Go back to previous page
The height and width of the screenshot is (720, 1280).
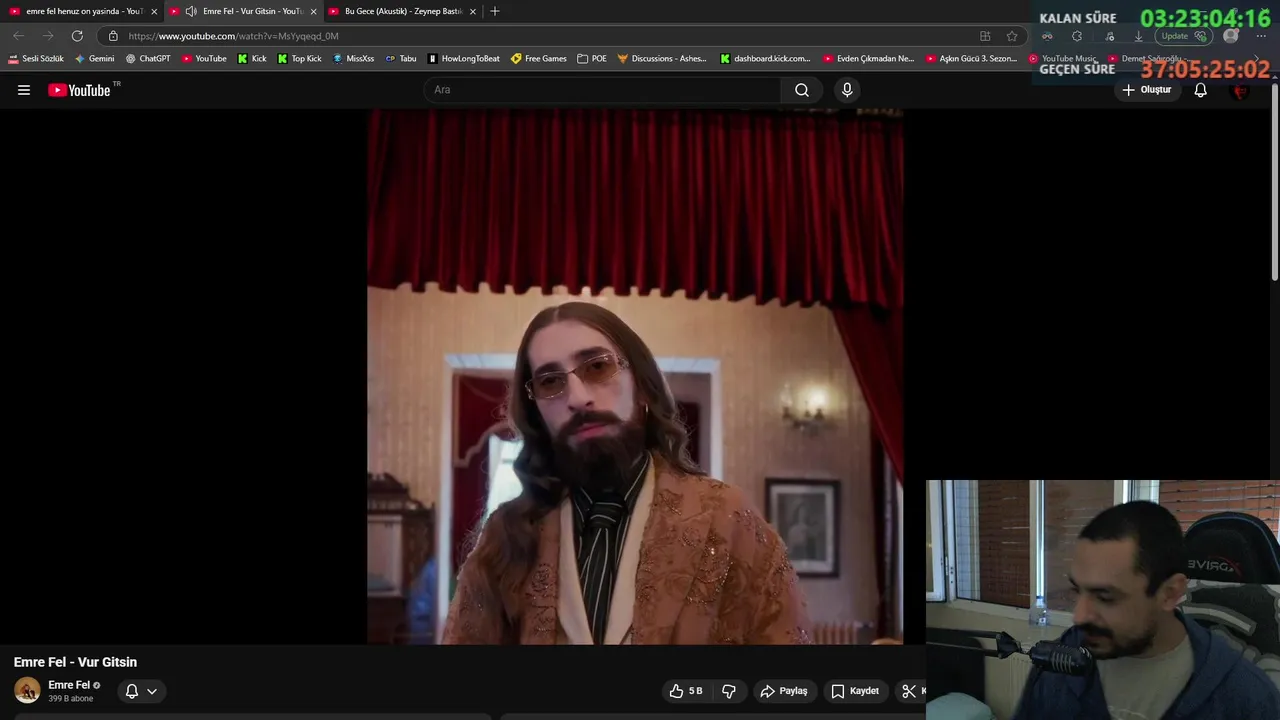point(18,35)
